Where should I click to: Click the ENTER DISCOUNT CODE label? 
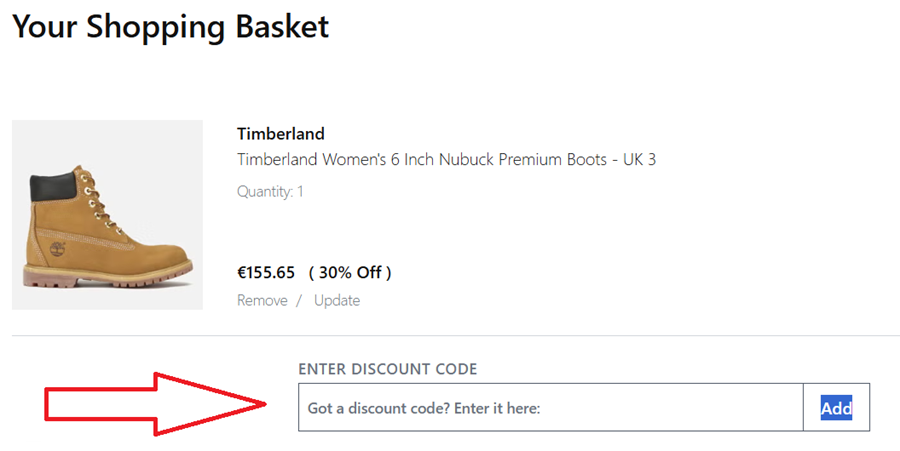click(x=388, y=369)
